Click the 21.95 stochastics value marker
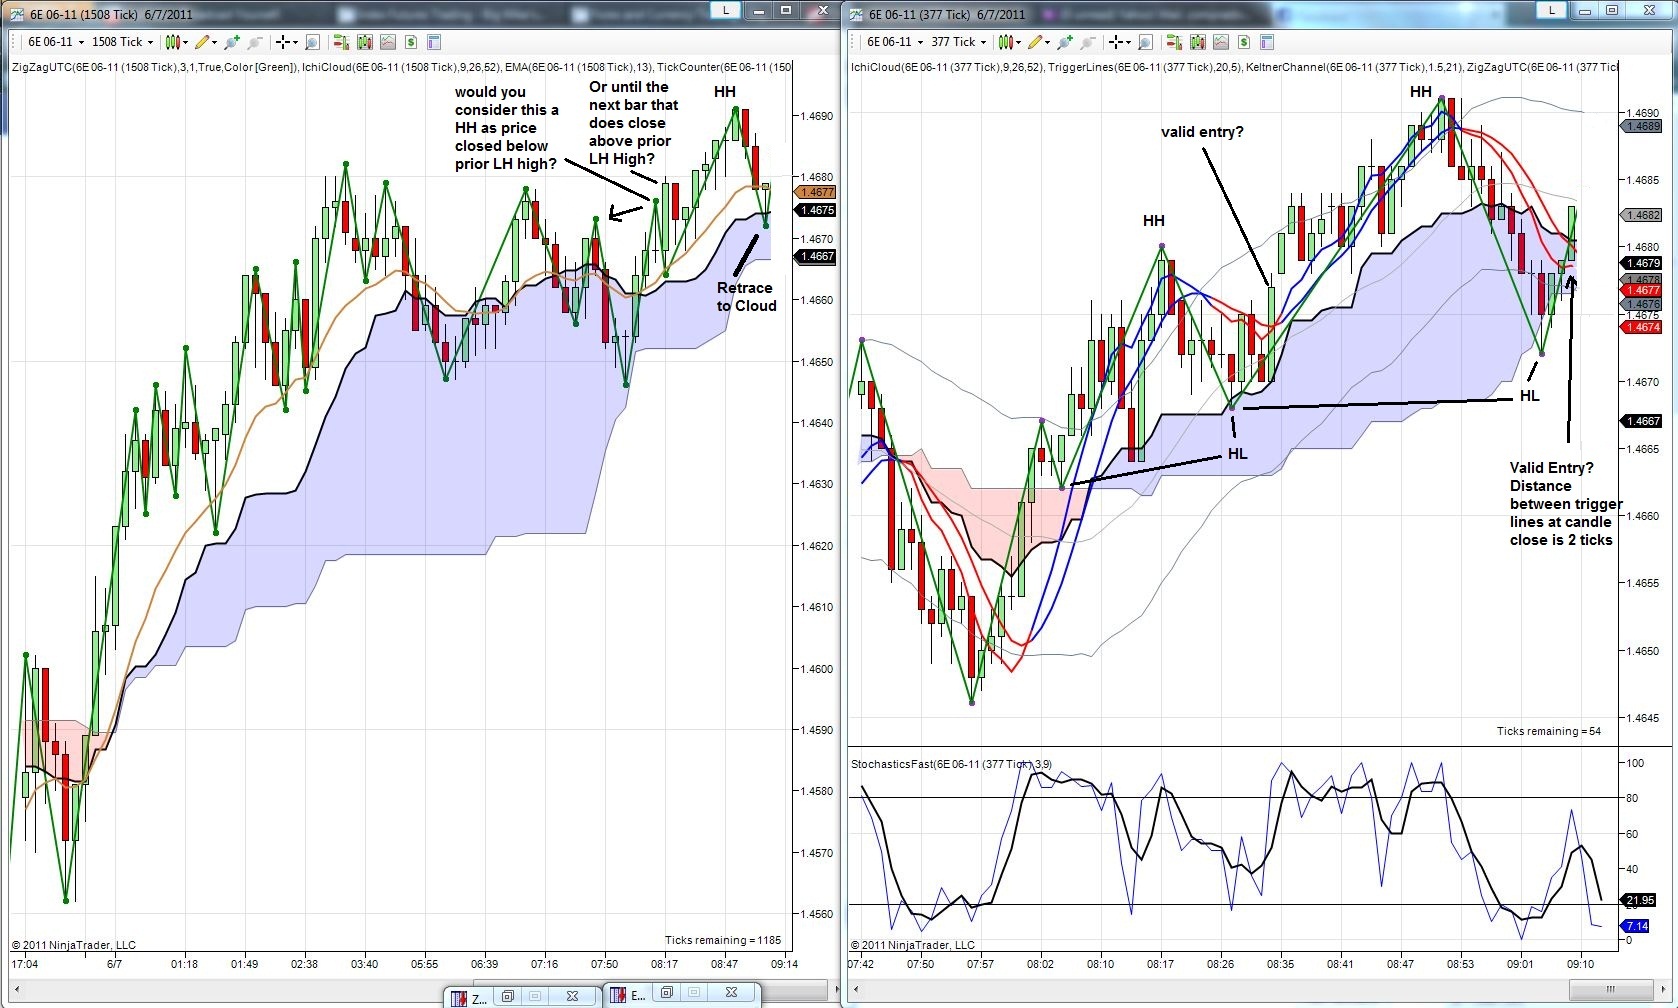This screenshot has height=1008, width=1678. pos(1639,900)
